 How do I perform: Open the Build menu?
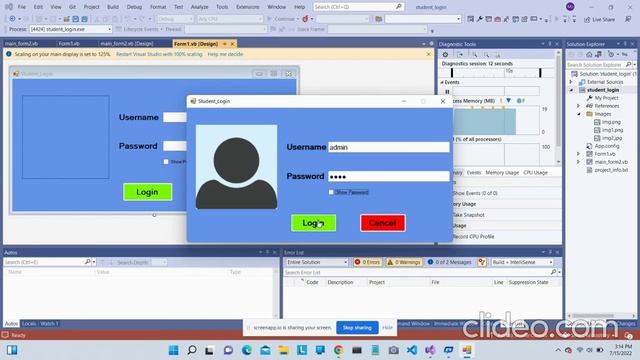(113, 7)
